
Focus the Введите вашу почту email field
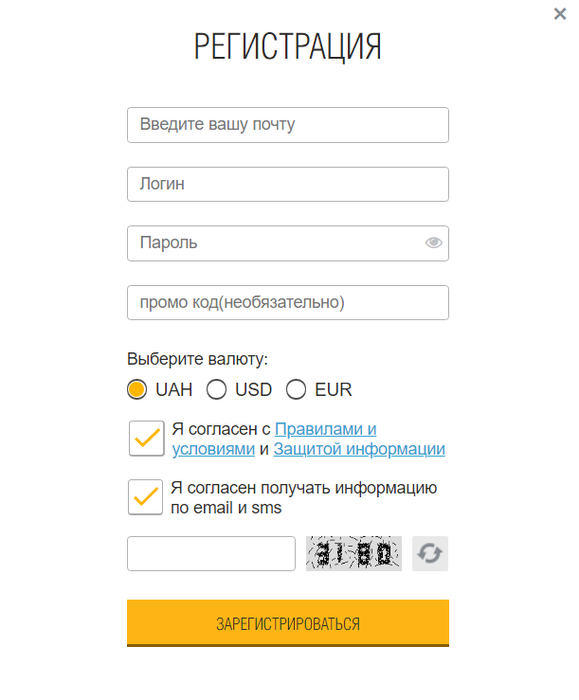click(288, 125)
